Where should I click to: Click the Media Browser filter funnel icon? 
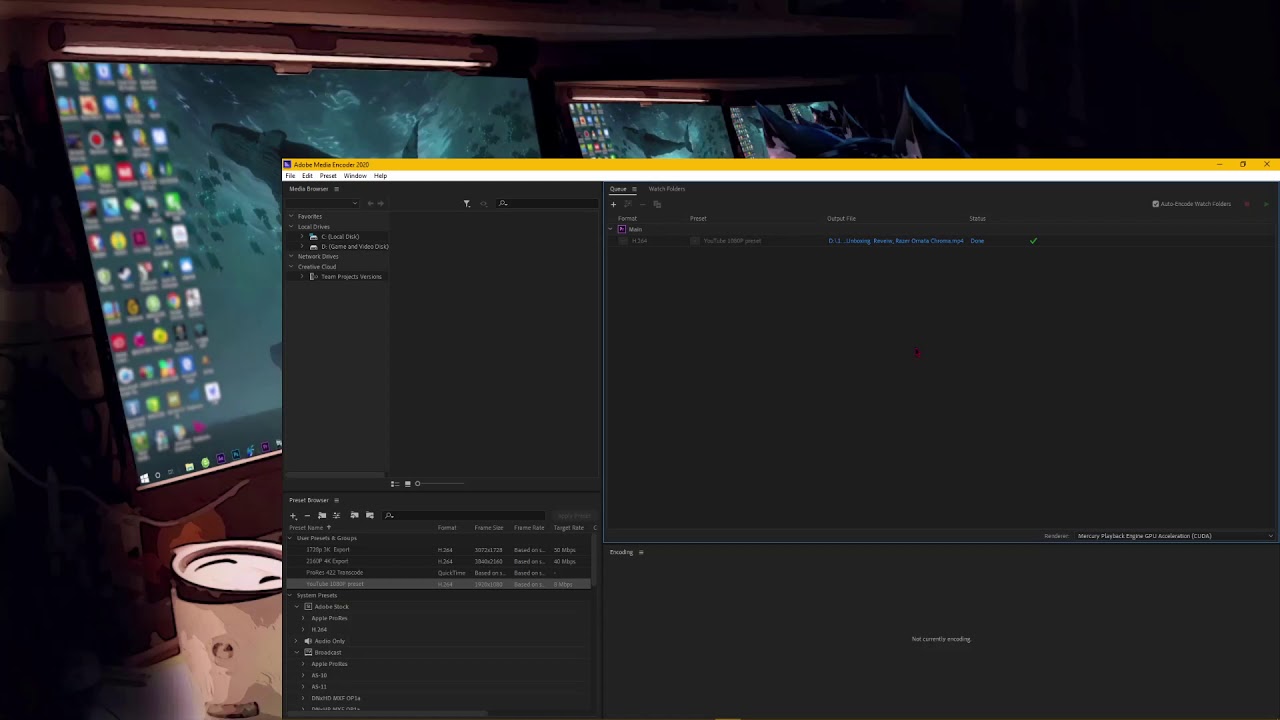(x=466, y=204)
